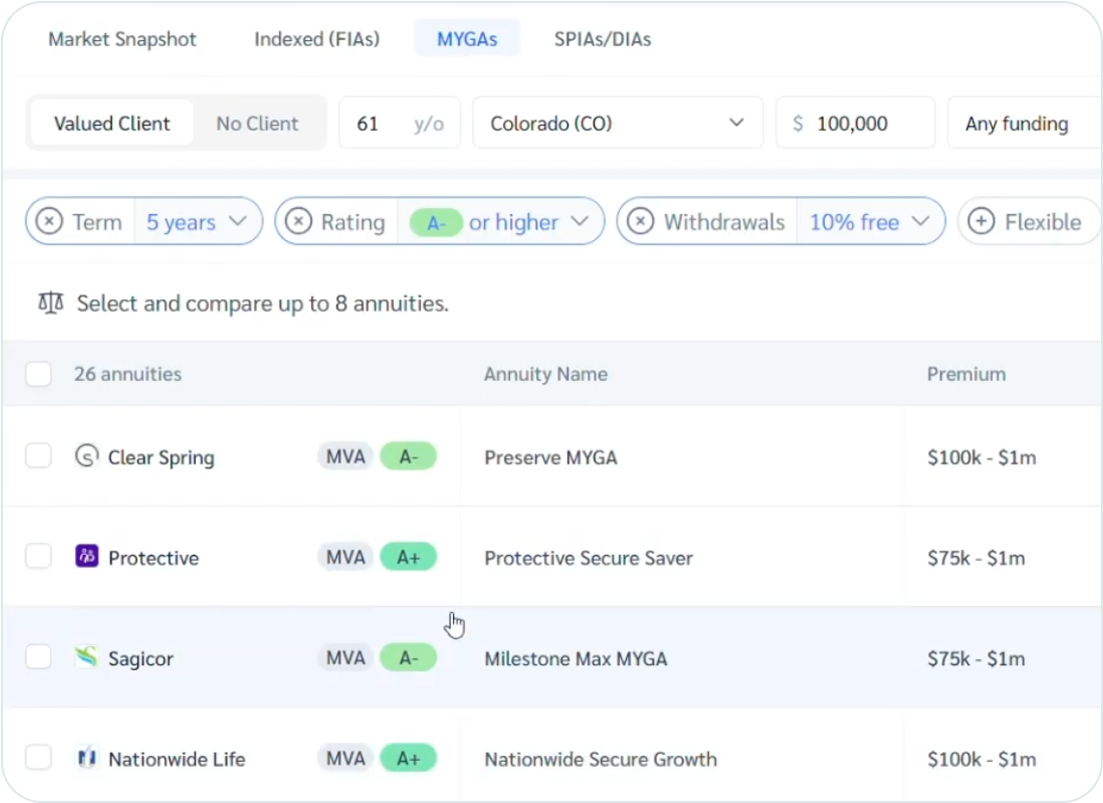This screenshot has height=803, width=1103.
Task: Click the $100k - $1m premium for Preserve MYGA
Action: click(981, 458)
